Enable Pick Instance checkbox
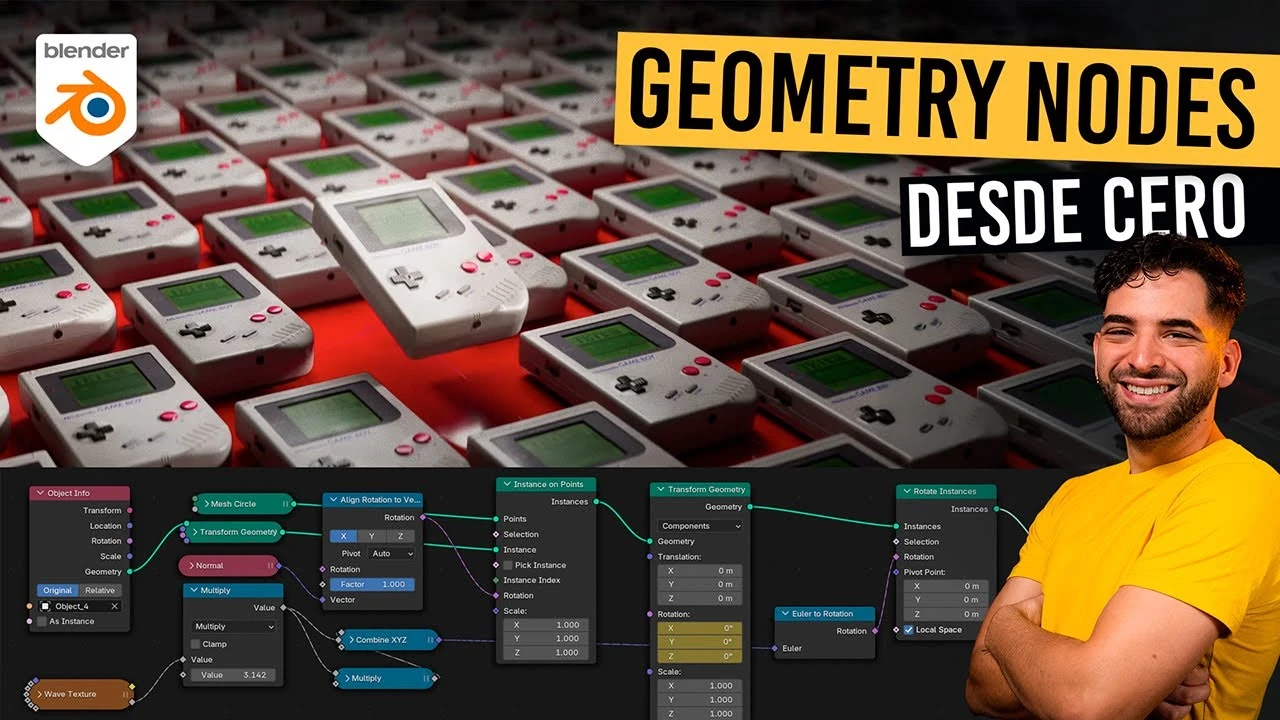This screenshot has width=1280, height=720. pyautogui.click(x=509, y=565)
